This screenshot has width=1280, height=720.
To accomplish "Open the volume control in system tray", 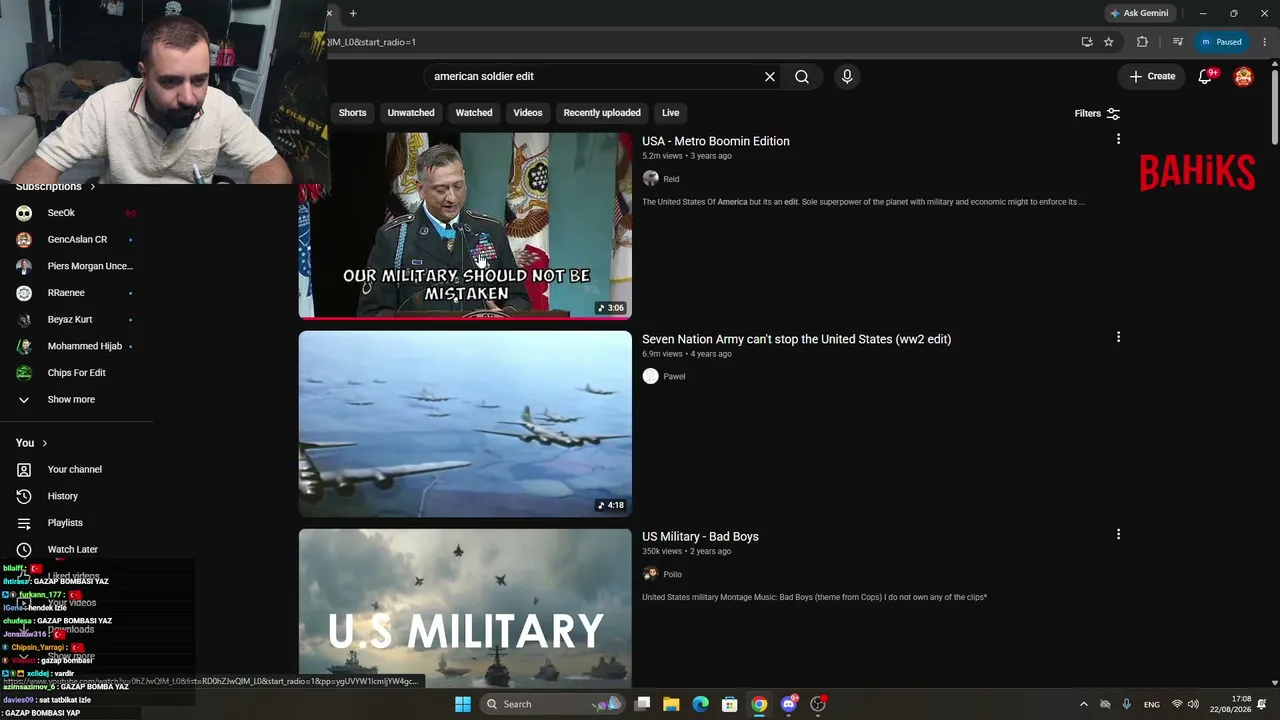I will [1193, 704].
